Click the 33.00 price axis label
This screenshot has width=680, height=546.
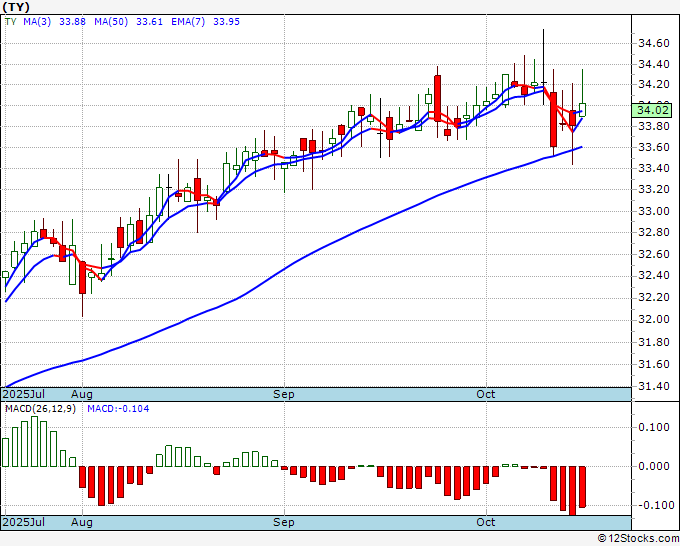[654, 211]
